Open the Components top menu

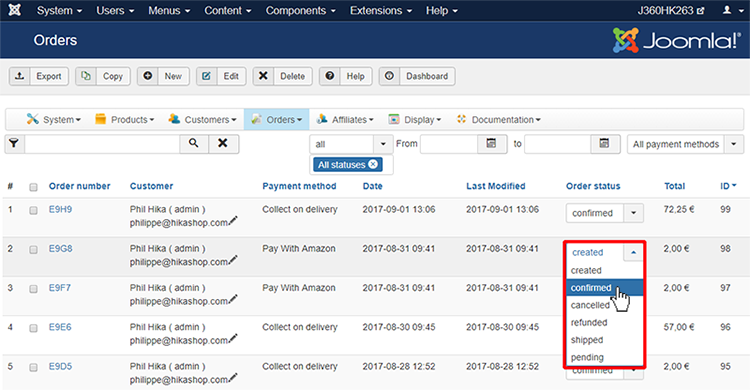(300, 11)
